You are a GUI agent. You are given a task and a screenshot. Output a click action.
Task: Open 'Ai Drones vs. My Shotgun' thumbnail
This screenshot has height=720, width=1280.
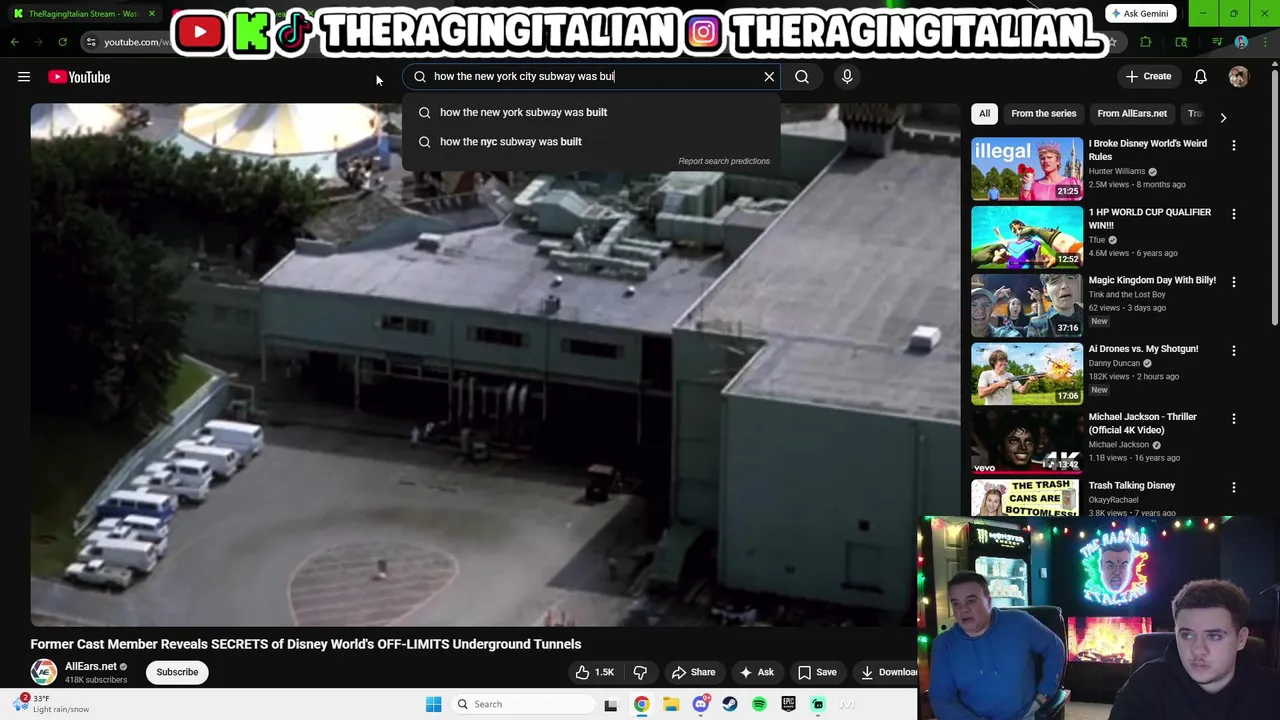coord(1027,374)
